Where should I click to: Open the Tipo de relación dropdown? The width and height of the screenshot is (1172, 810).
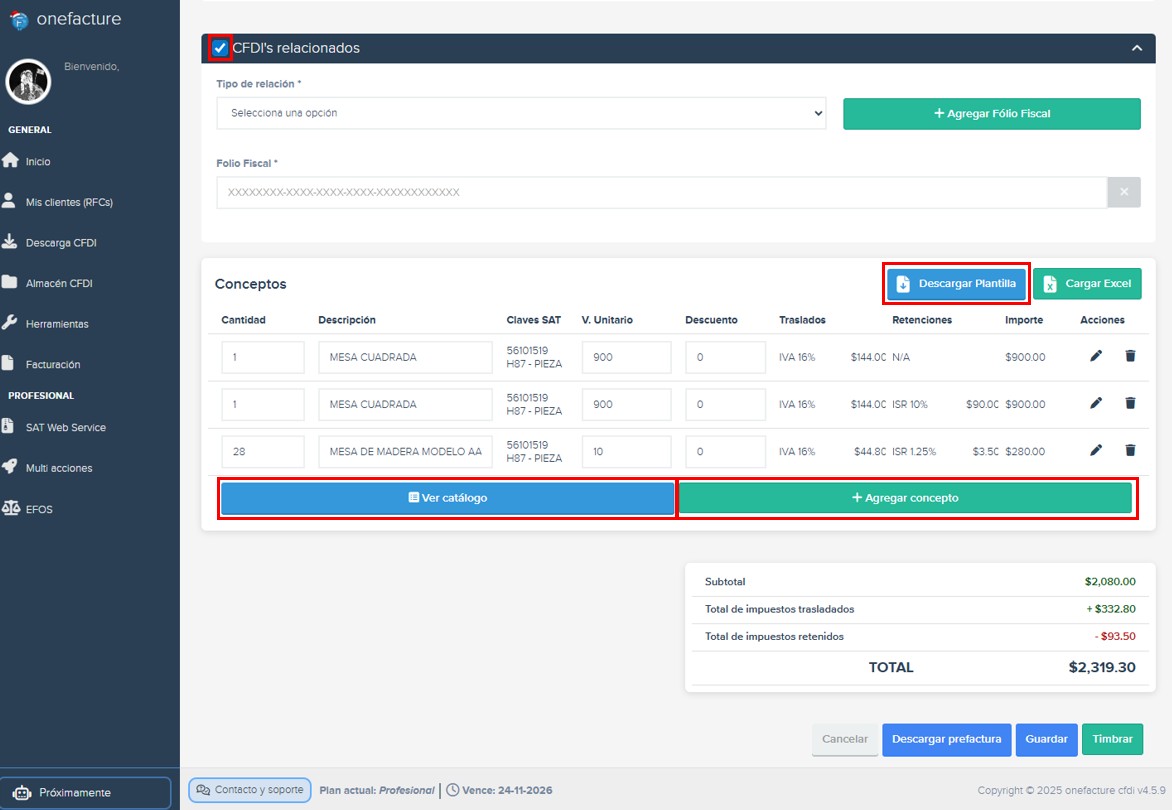521,114
